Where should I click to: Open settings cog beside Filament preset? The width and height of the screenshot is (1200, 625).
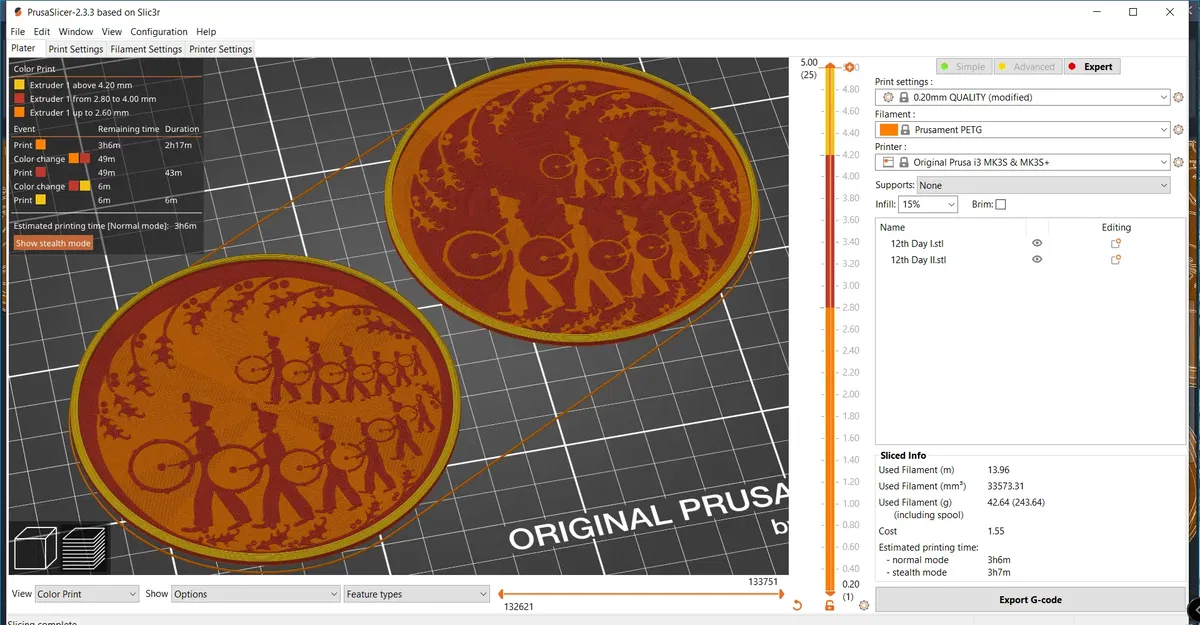pos(1178,130)
